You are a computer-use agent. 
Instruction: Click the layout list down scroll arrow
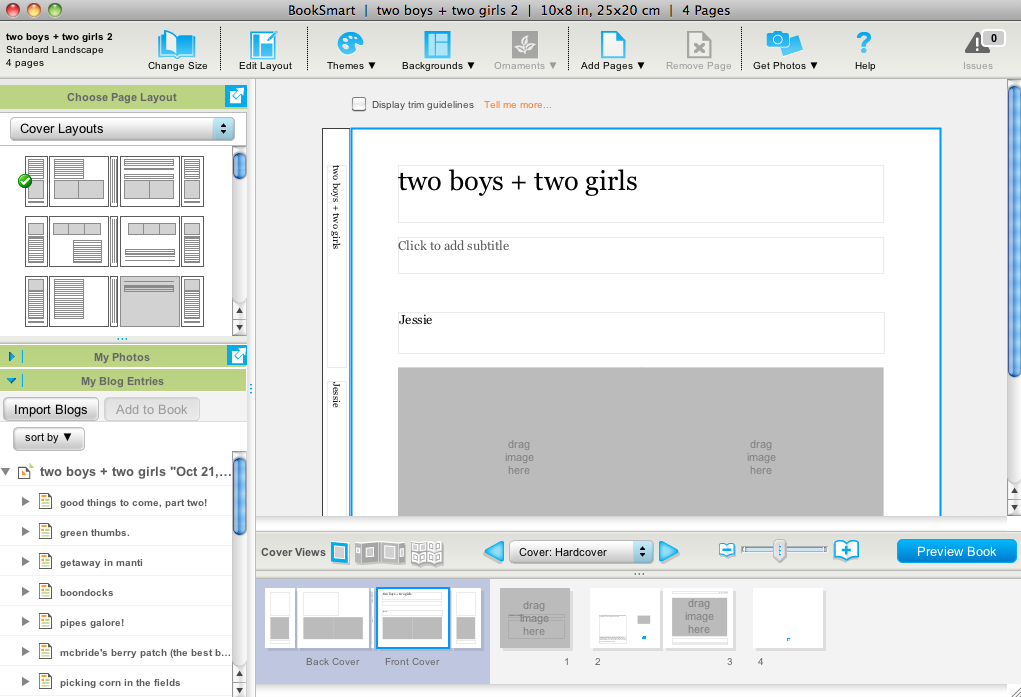click(240, 328)
